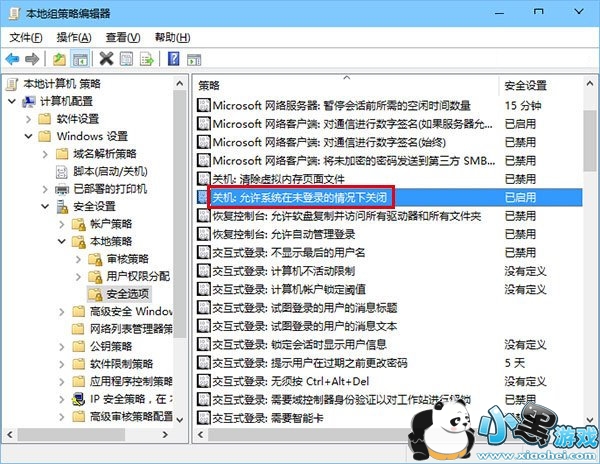600x464 pixels.
Task: Select 公钥策略 tree node
Action: (x=111, y=347)
